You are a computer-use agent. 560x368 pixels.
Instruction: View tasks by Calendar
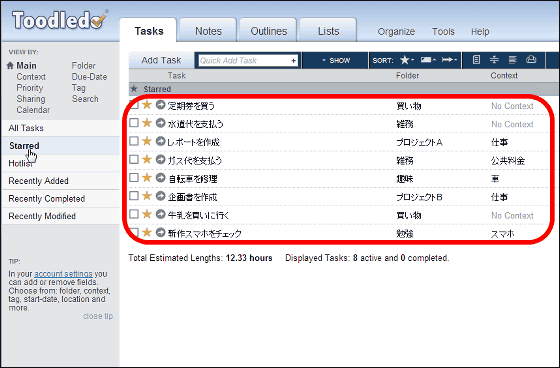click(x=33, y=110)
